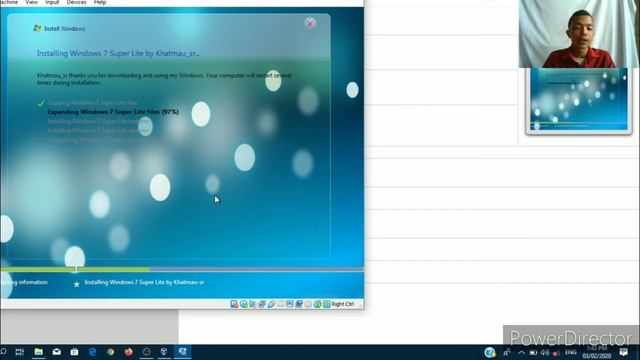Launch Microsoft Edge from the taskbar
Viewport: 640px width, 360px height.
click(92, 351)
